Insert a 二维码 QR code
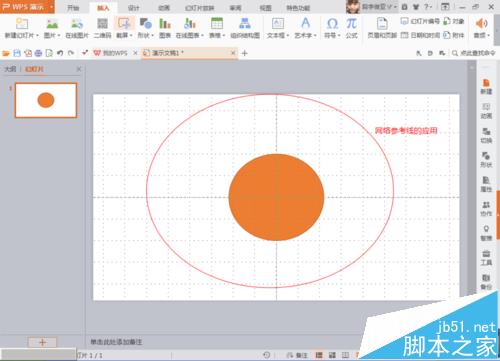 point(102,28)
